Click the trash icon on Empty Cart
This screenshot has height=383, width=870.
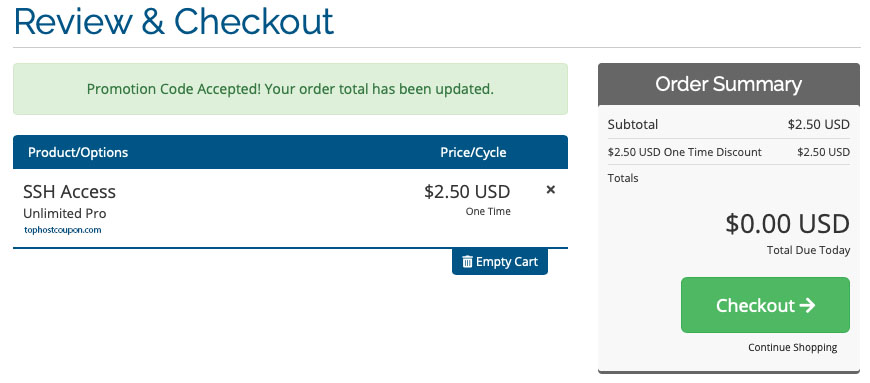[467, 261]
